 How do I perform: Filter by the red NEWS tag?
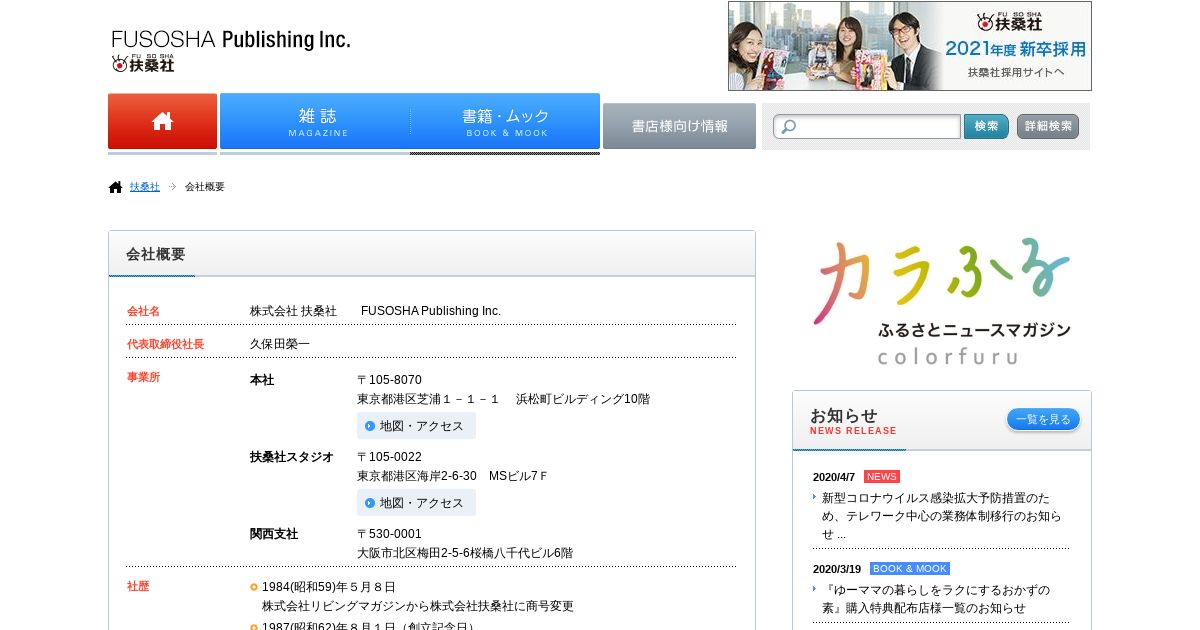(x=882, y=477)
